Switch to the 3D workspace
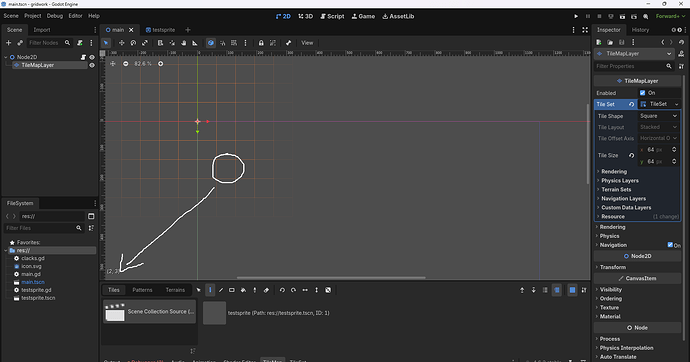This screenshot has width=690, height=362. pos(305,16)
